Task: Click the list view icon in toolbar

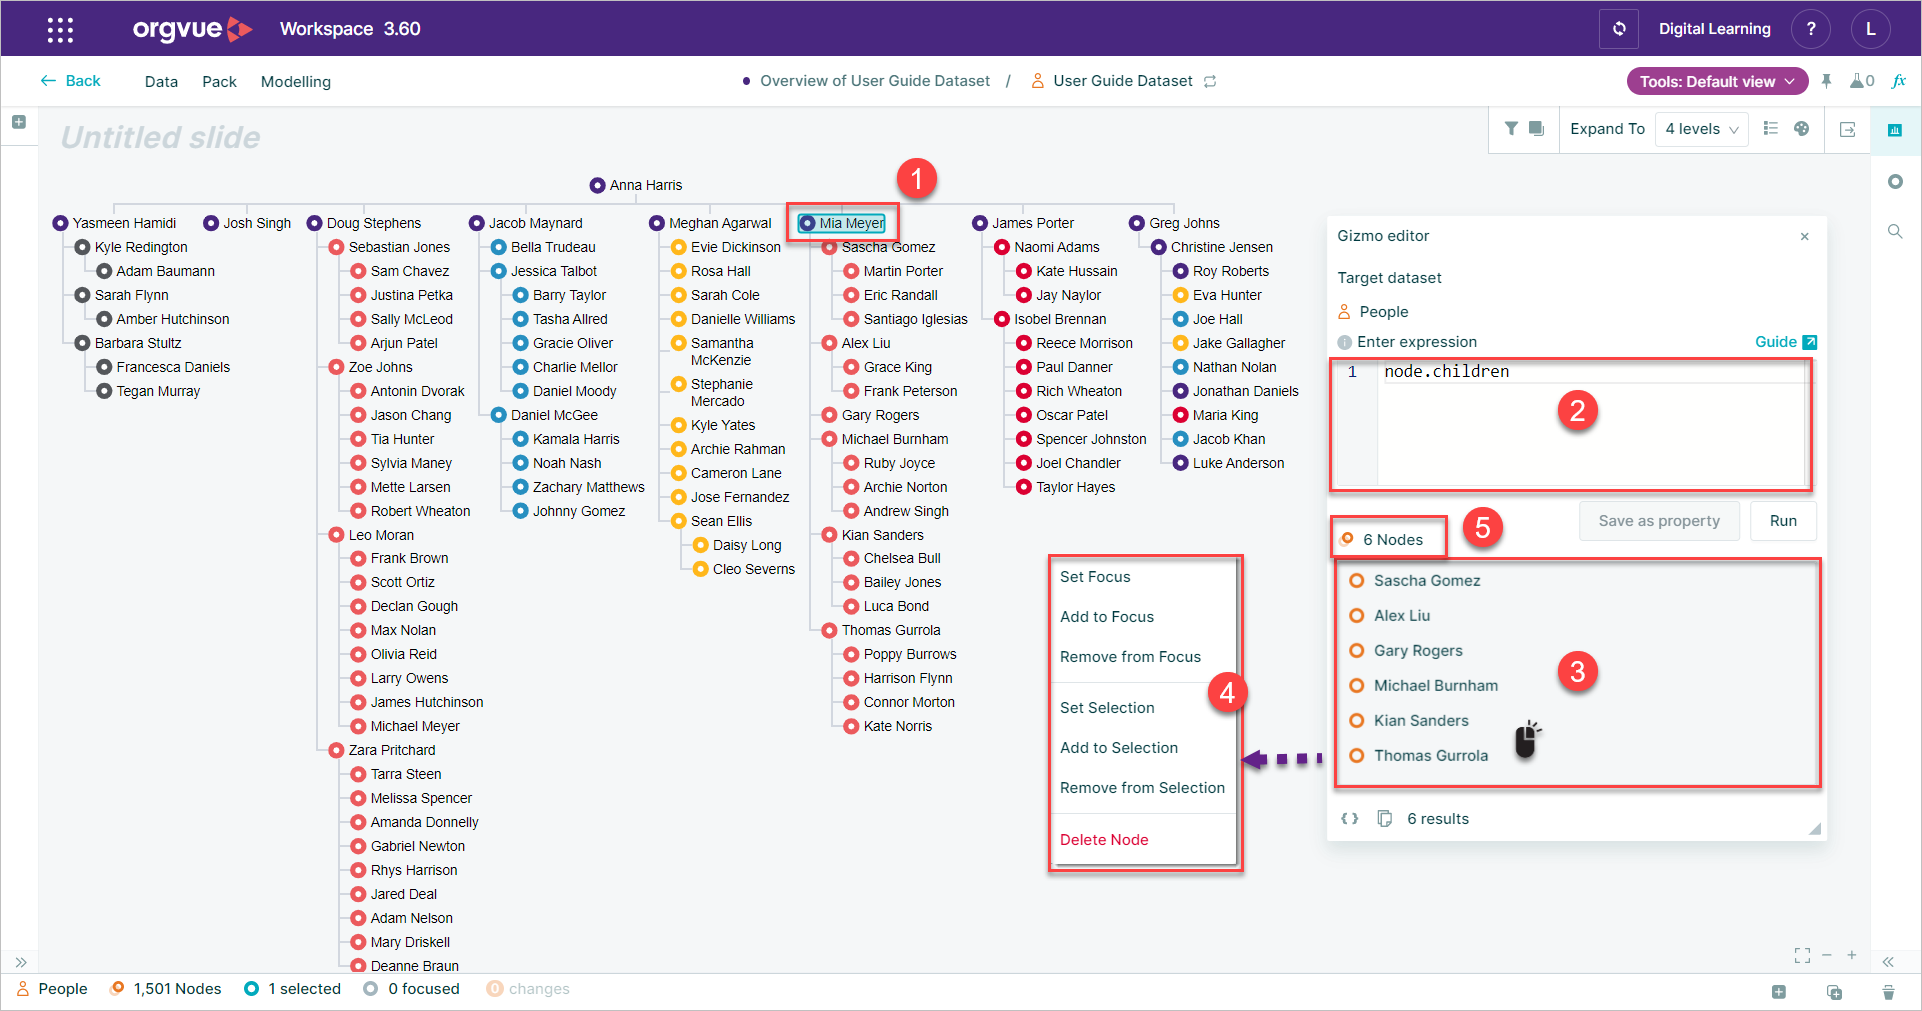Action: pos(1770,129)
